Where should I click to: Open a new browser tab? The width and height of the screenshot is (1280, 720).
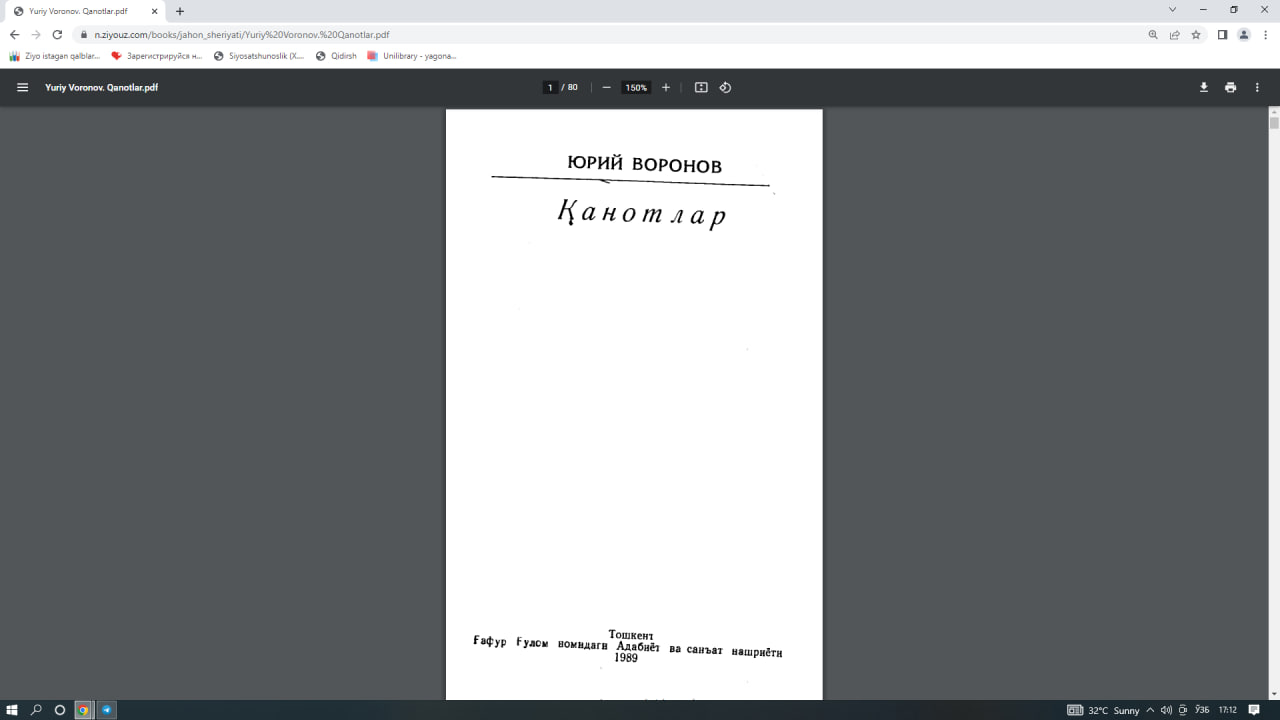coord(178,12)
